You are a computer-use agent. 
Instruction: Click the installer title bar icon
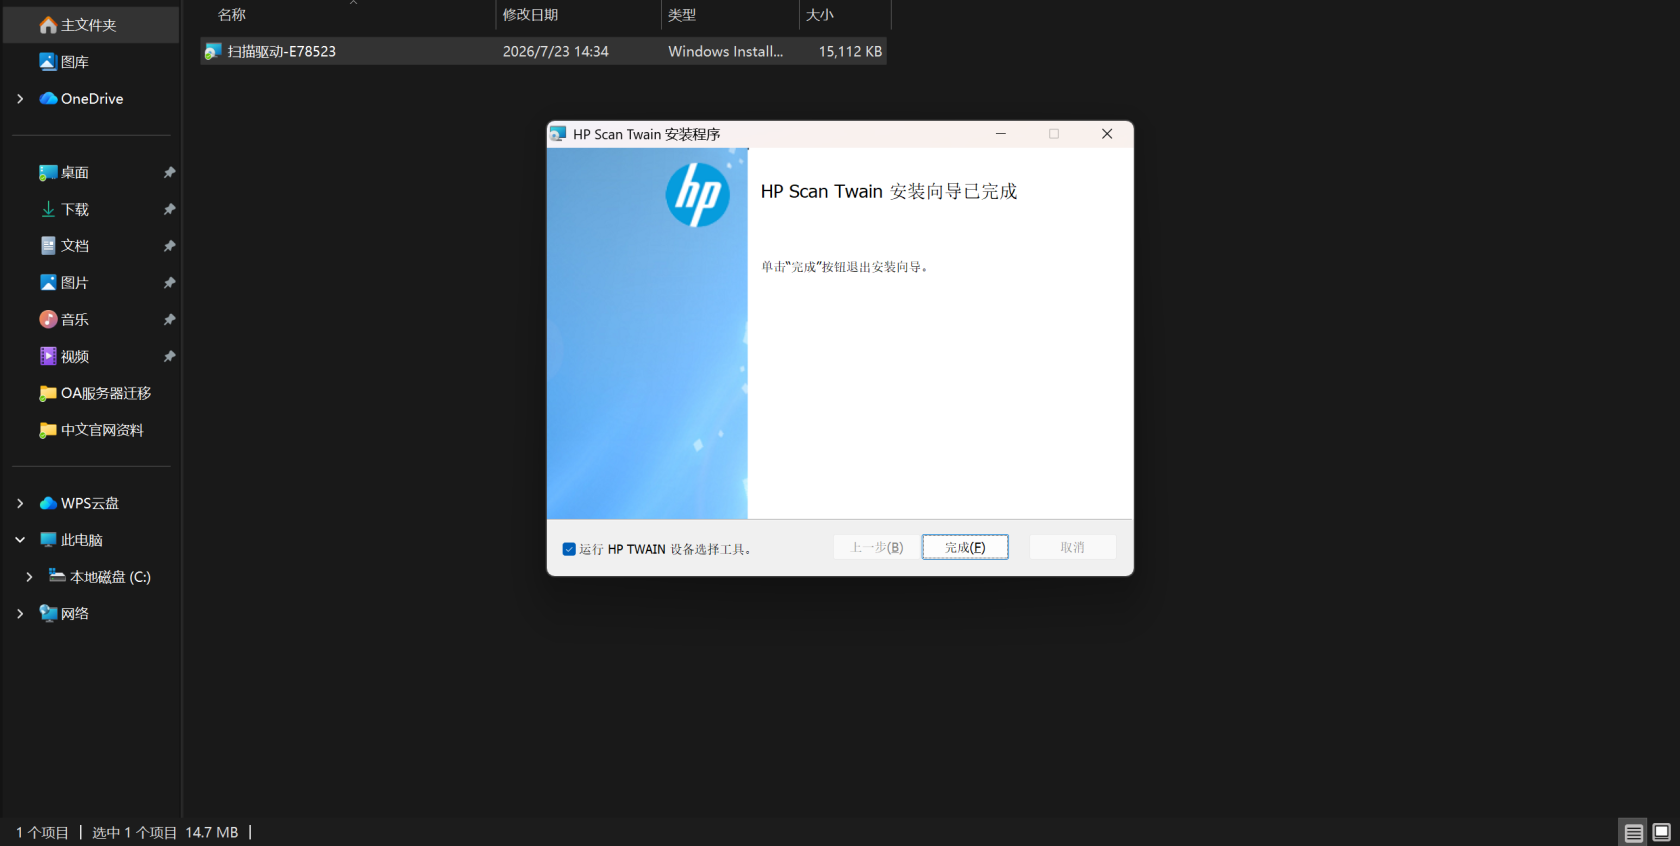558,134
